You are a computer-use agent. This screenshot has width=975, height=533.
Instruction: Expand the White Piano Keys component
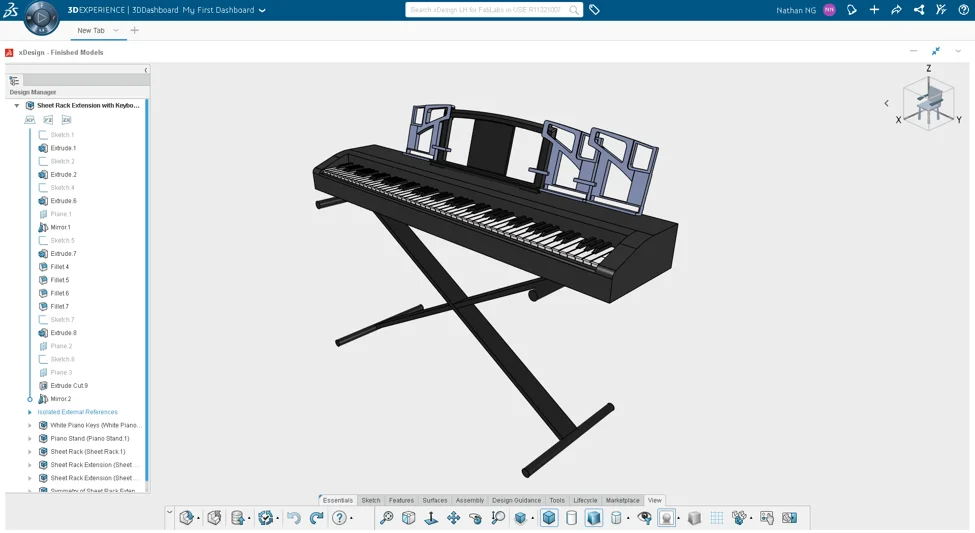pyautogui.click(x=29, y=425)
